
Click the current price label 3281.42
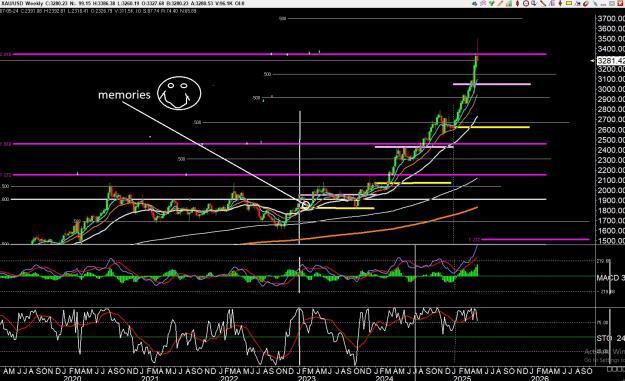point(611,61)
